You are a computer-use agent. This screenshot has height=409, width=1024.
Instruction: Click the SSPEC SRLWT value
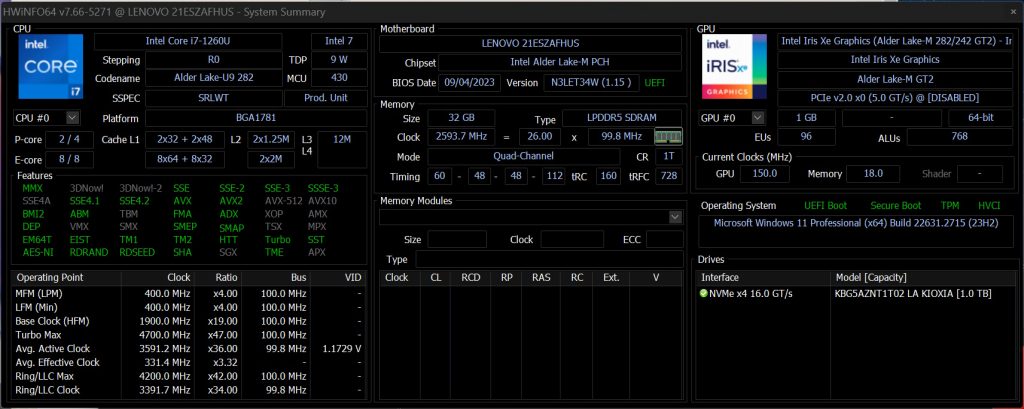click(214, 98)
